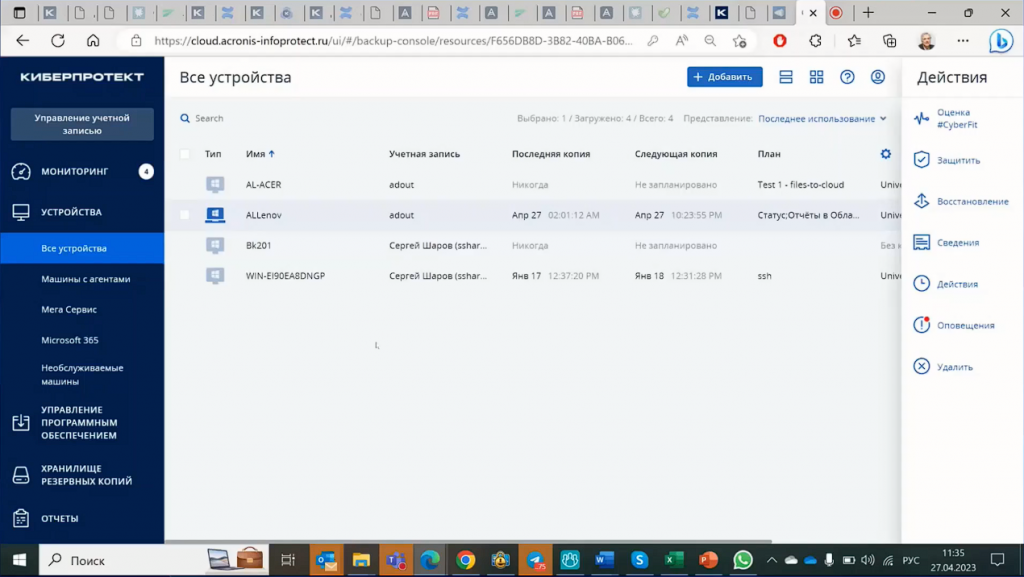Click the WIN-EI90EA8DNGP device type icon
The height and width of the screenshot is (577, 1024).
[215, 275]
